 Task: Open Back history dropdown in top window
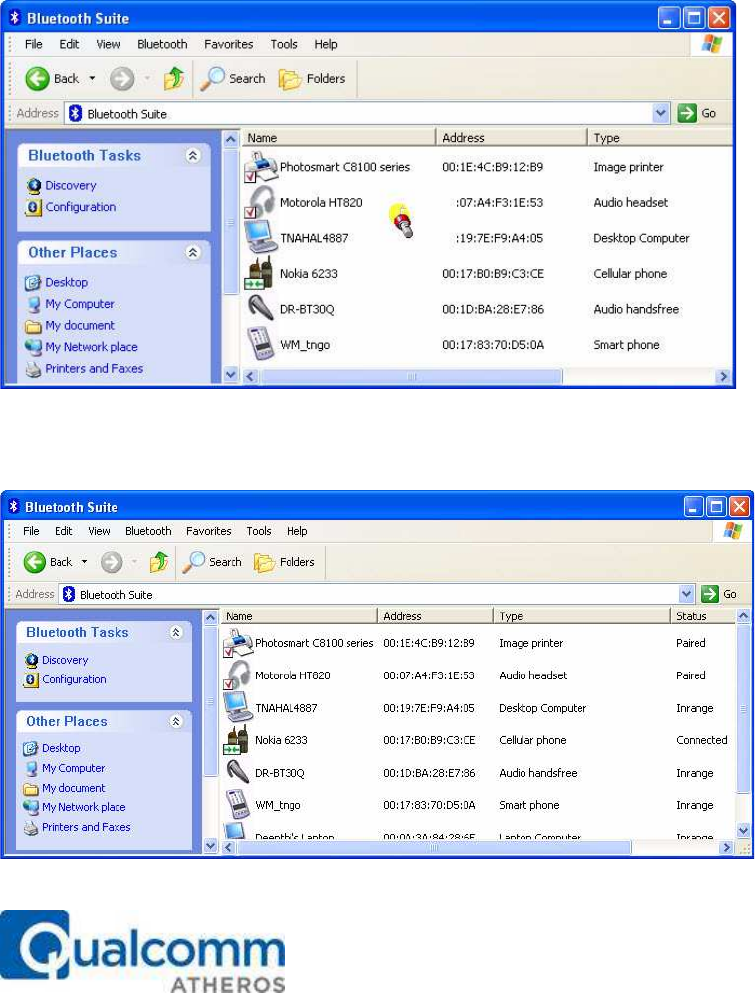pos(92,79)
